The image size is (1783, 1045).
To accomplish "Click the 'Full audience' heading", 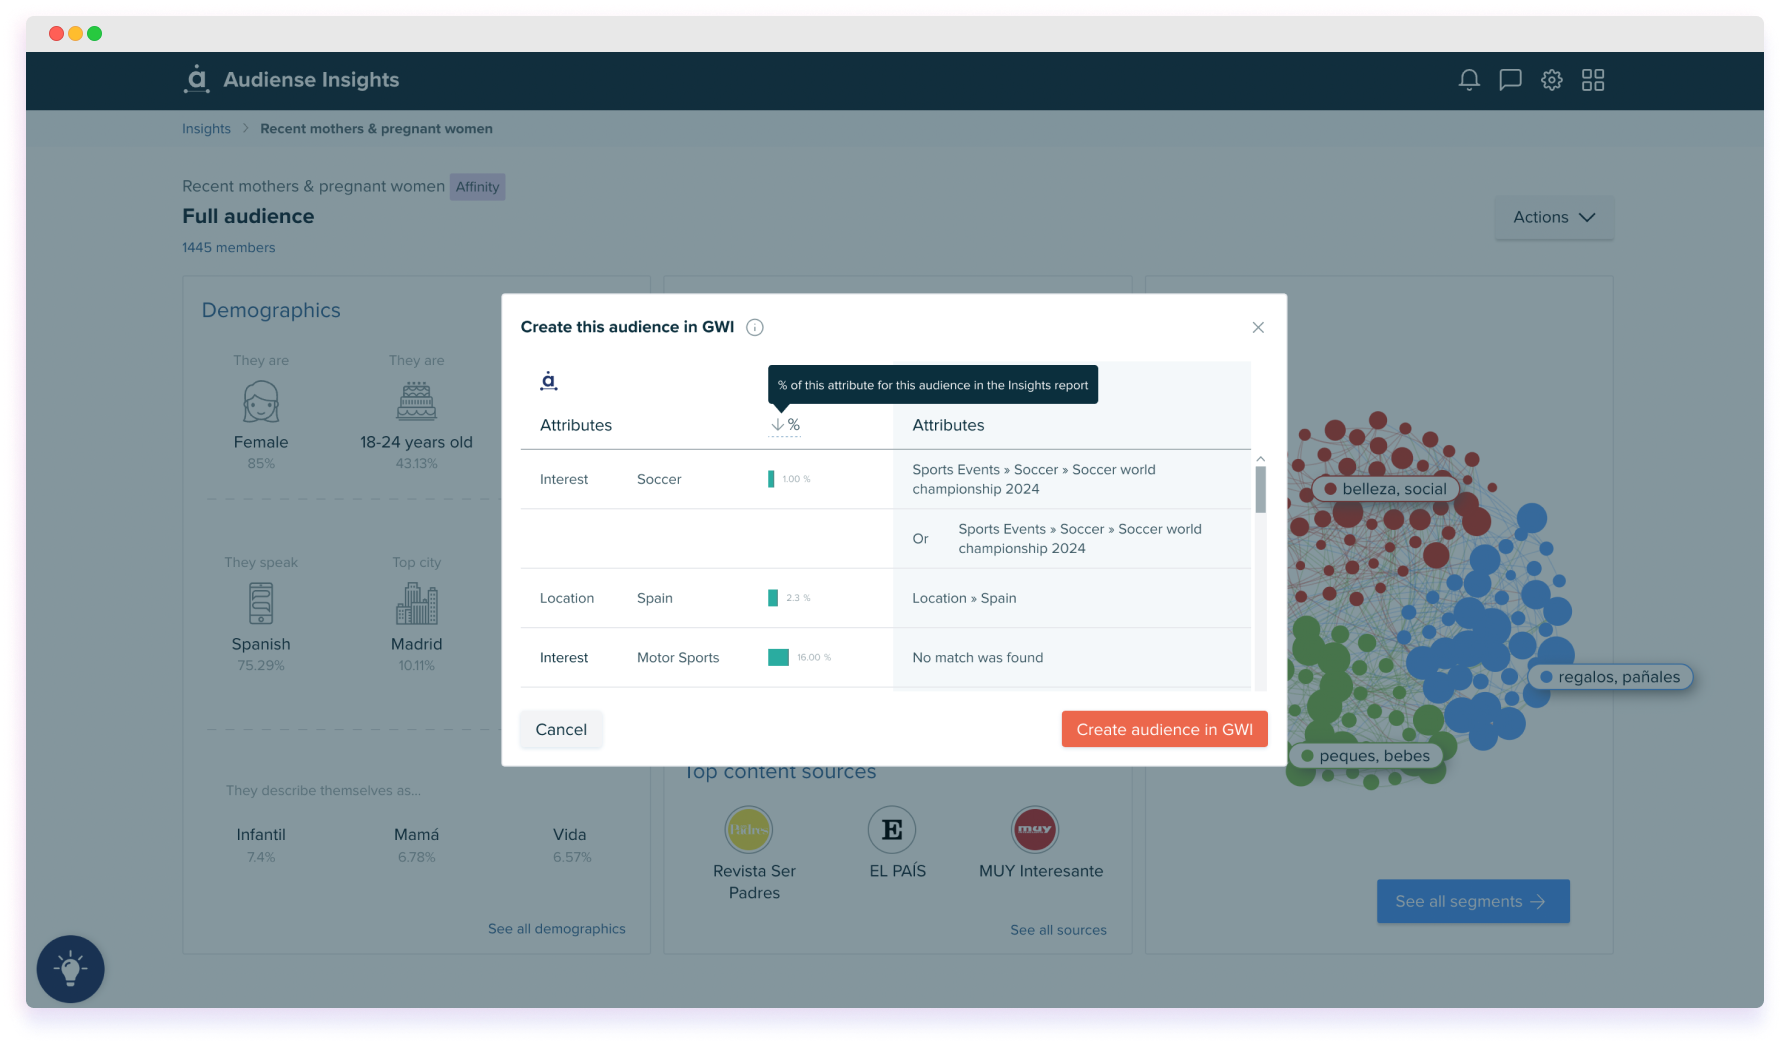I will coord(248,216).
